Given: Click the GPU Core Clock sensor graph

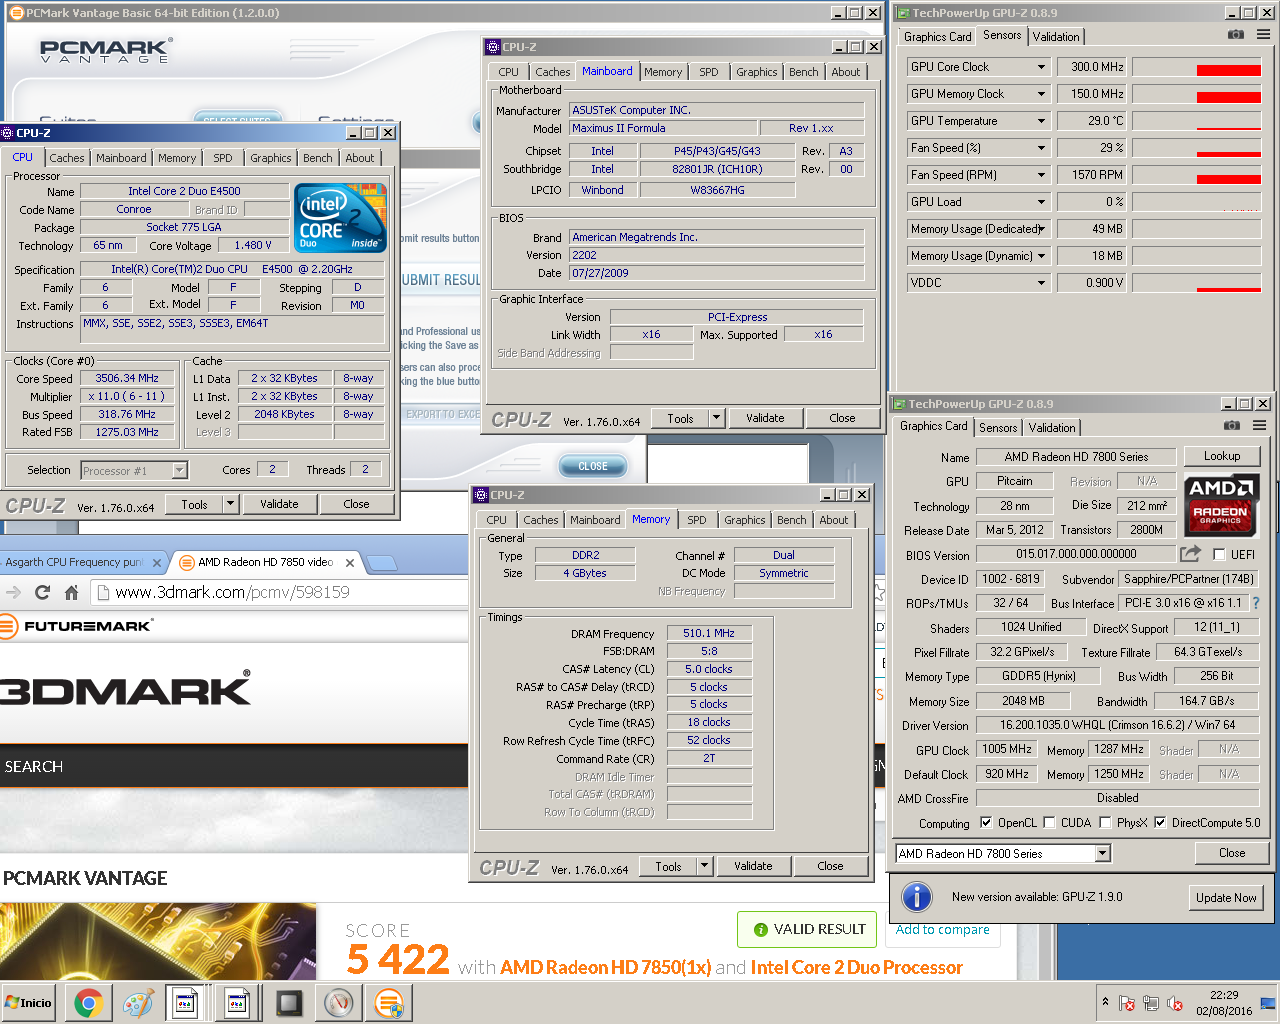Looking at the screenshot, I should click(1197, 67).
